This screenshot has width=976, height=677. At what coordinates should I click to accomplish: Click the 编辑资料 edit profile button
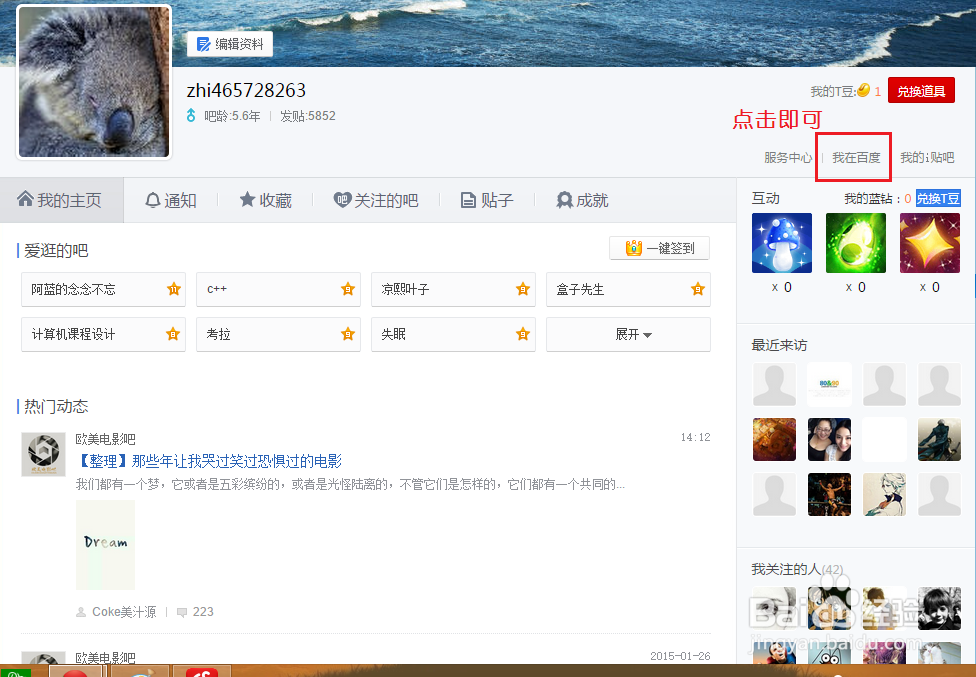tap(230, 44)
